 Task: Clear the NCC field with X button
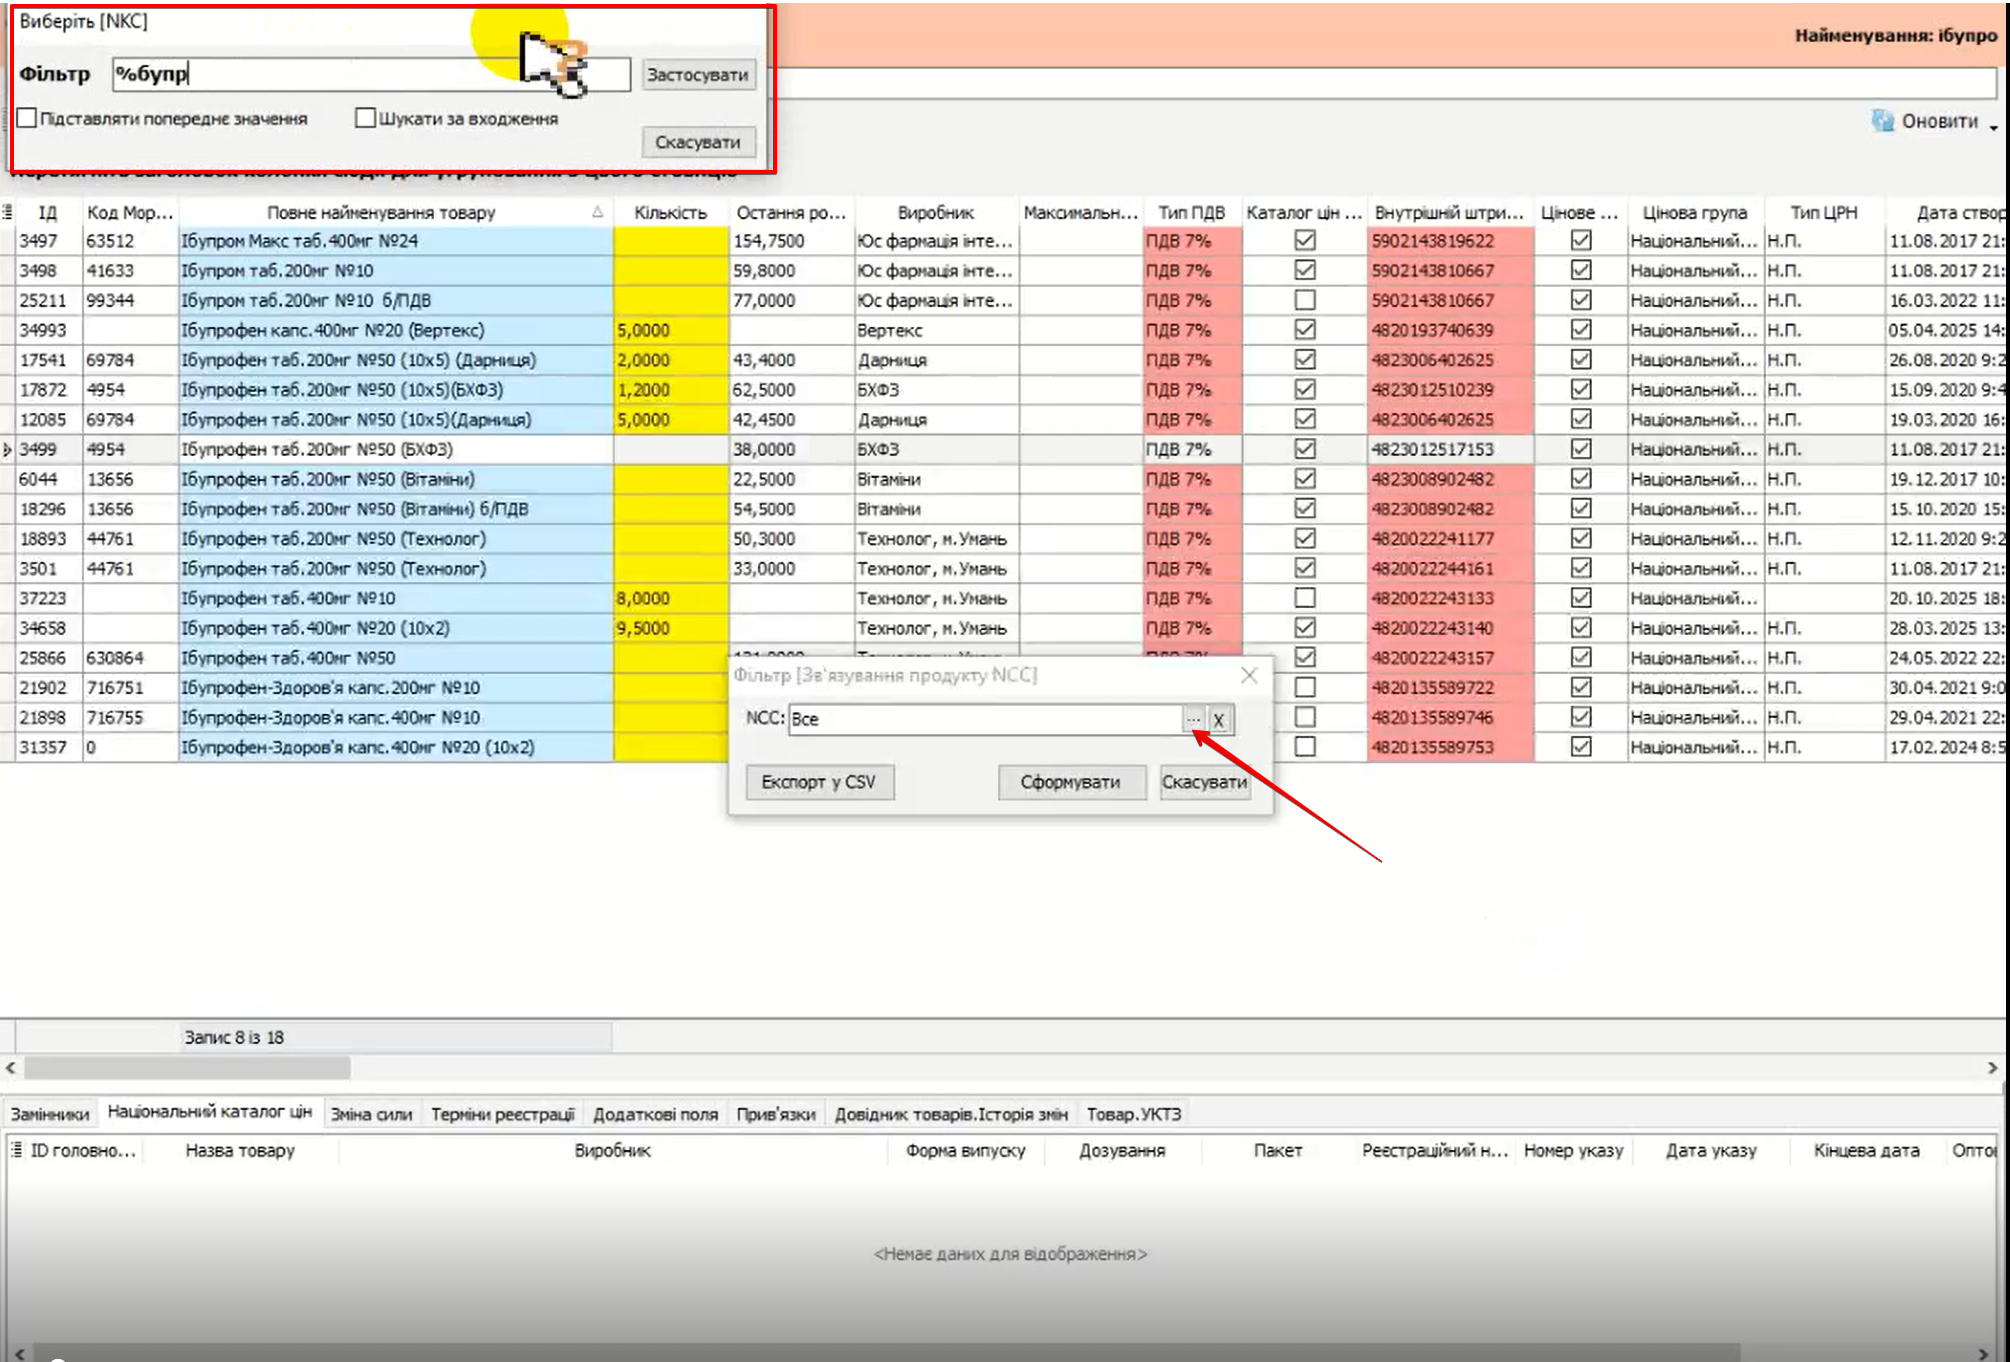pos(1219,719)
